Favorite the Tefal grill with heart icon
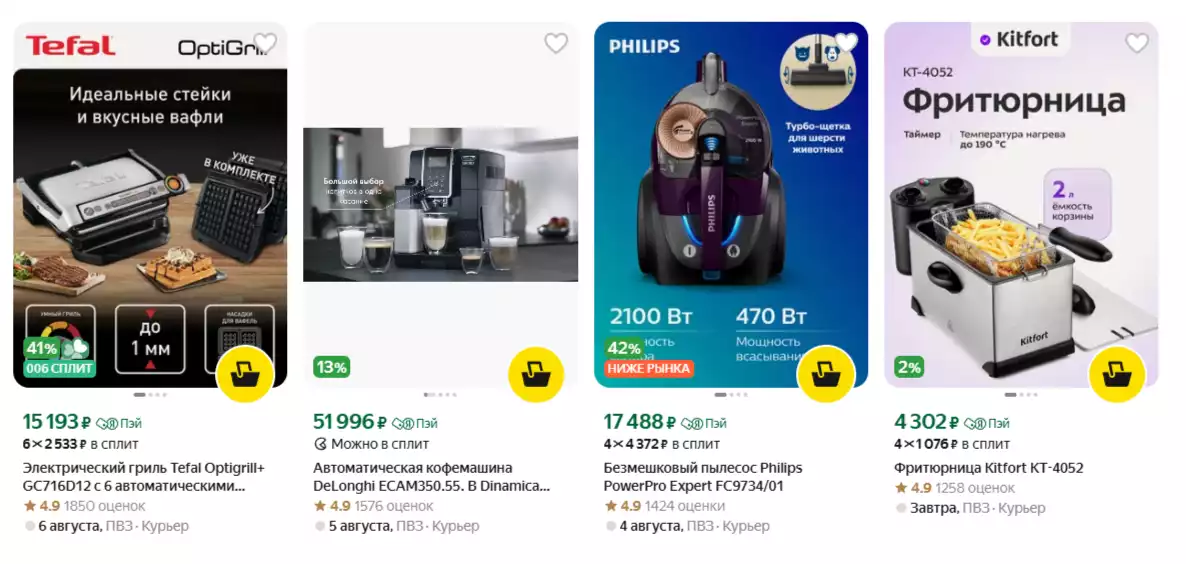 265,43
